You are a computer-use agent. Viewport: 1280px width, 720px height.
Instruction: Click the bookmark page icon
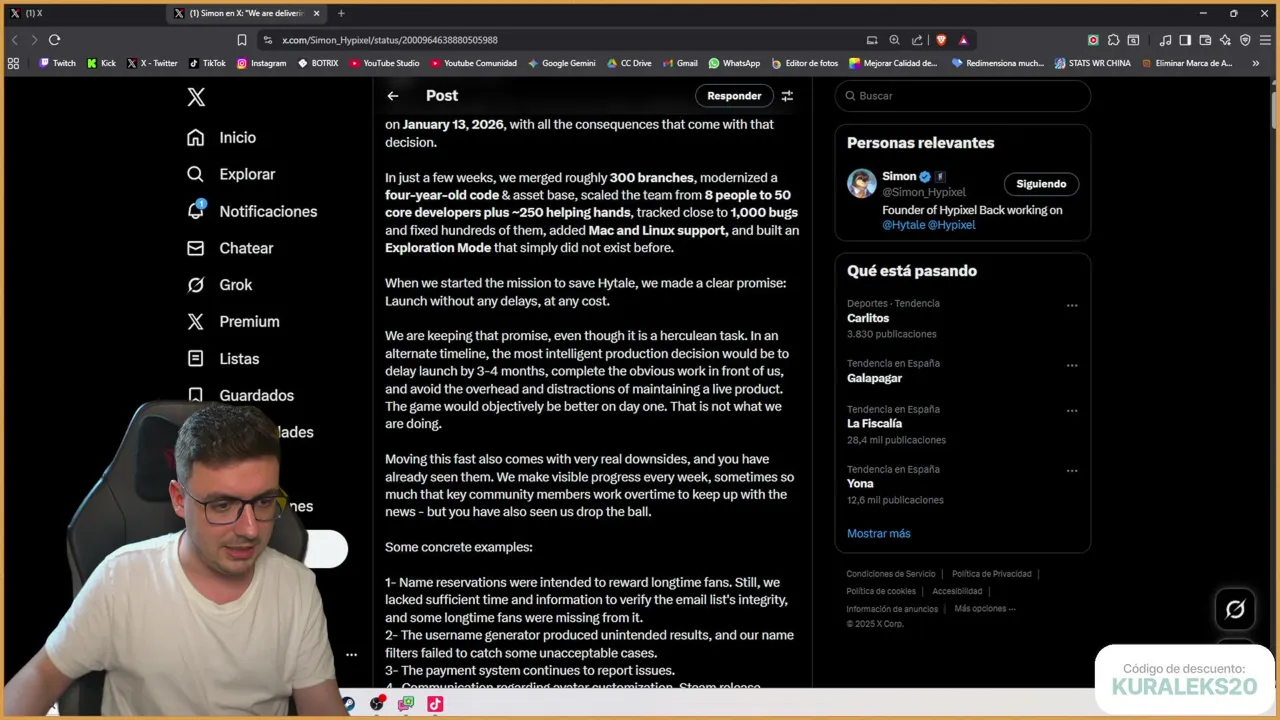pyautogui.click(x=241, y=40)
